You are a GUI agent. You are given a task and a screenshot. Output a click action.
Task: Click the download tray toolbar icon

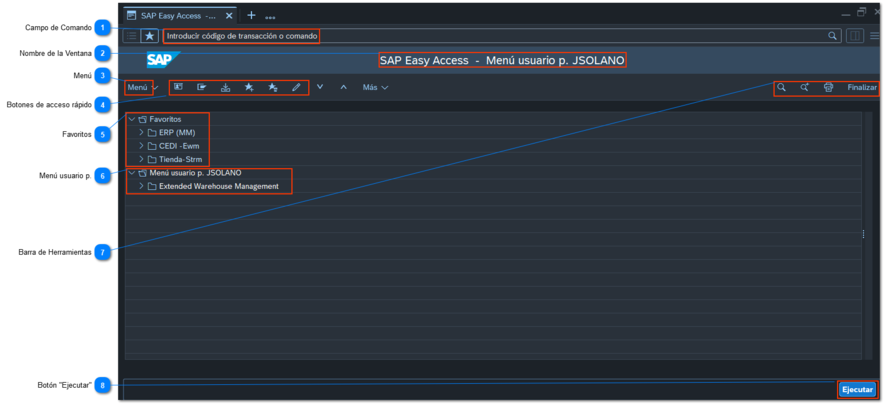pos(225,88)
